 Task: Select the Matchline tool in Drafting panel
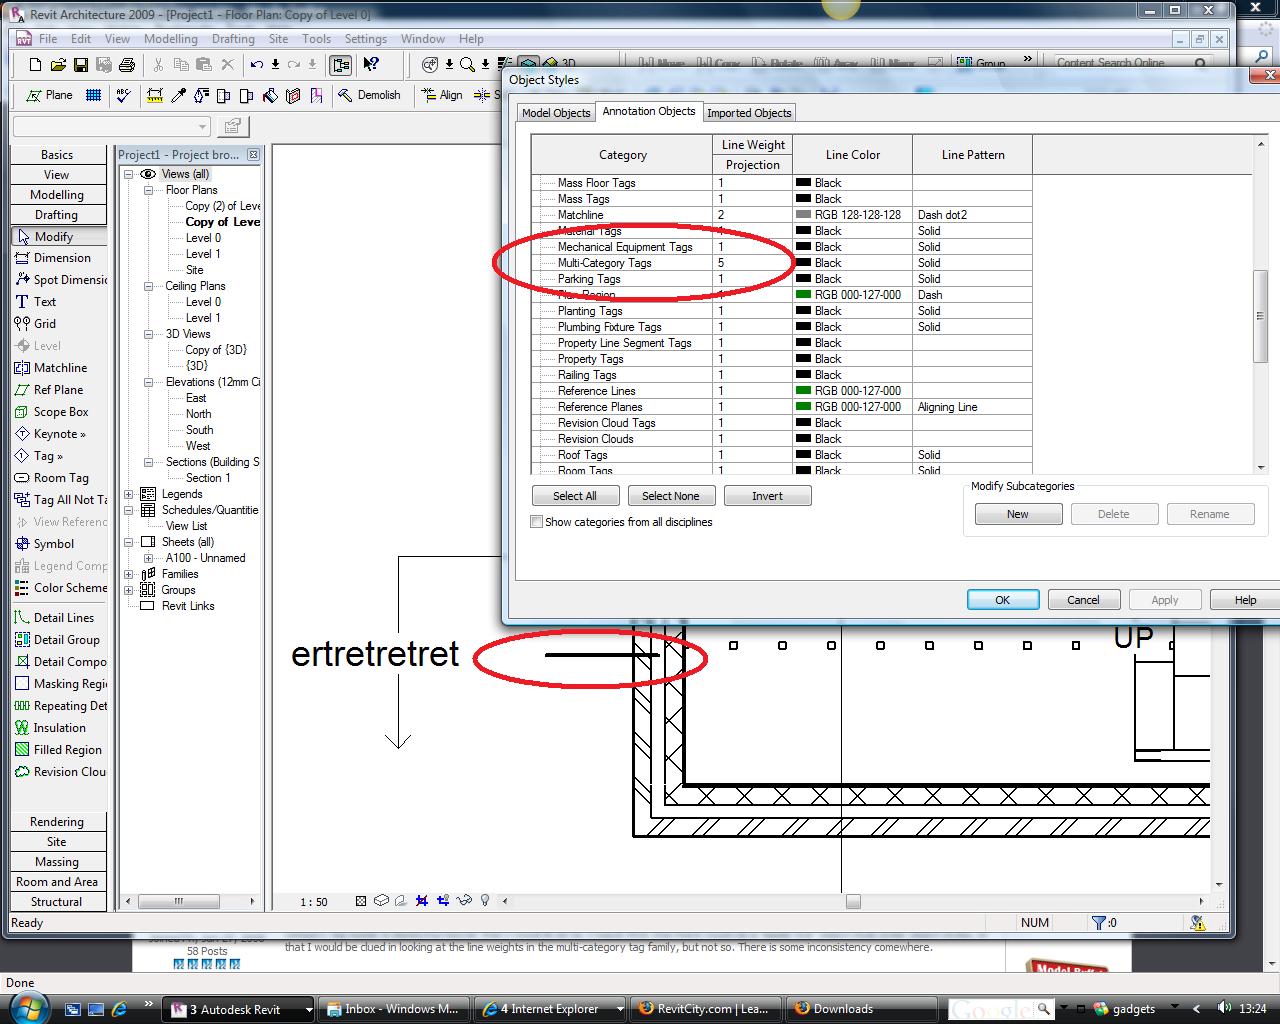coord(60,368)
